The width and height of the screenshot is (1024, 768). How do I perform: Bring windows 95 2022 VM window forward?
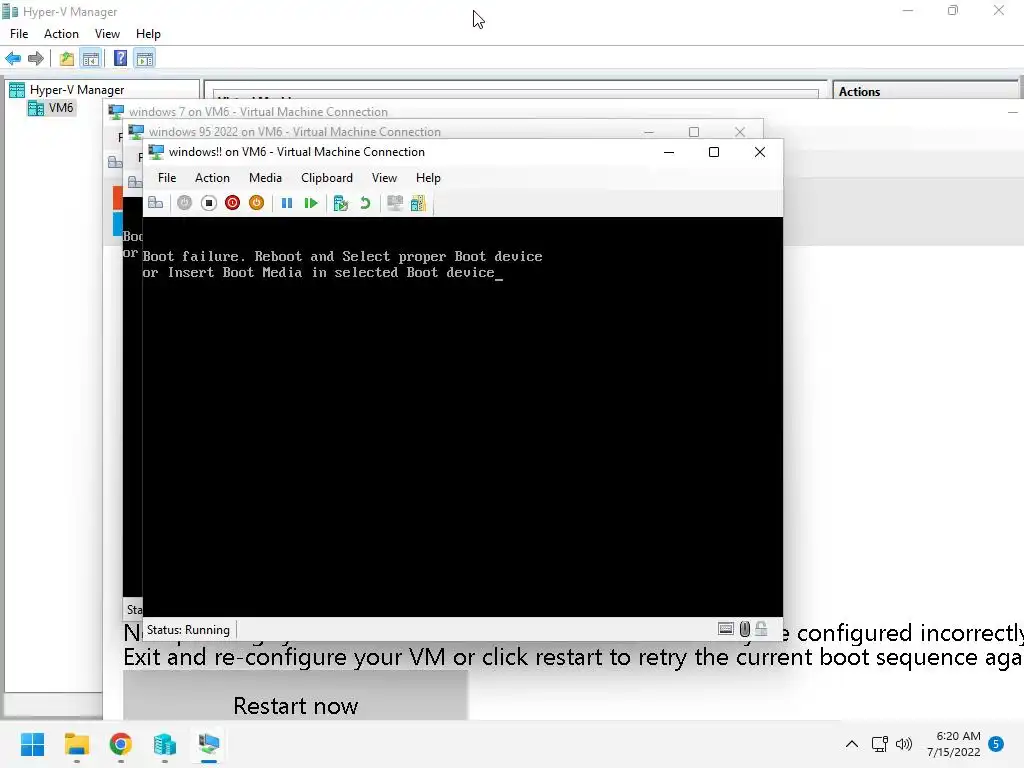pos(295,131)
